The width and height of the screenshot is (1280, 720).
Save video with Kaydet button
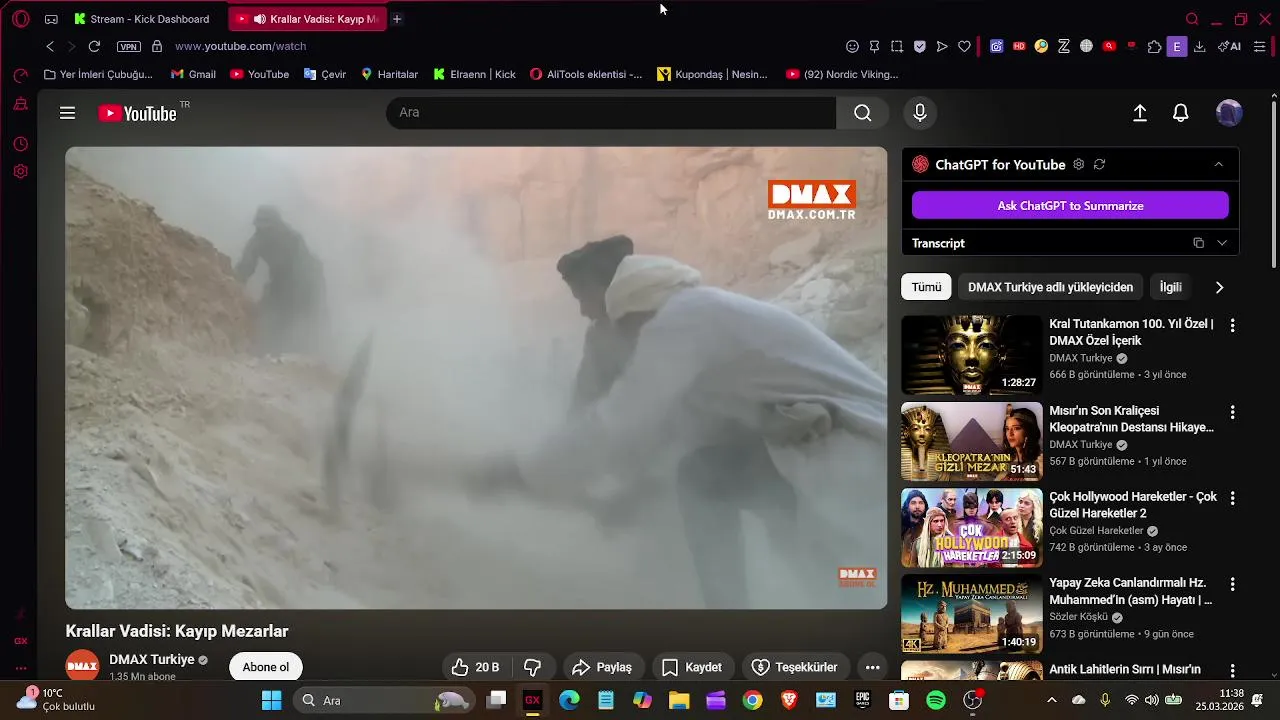tap(692, 667)
